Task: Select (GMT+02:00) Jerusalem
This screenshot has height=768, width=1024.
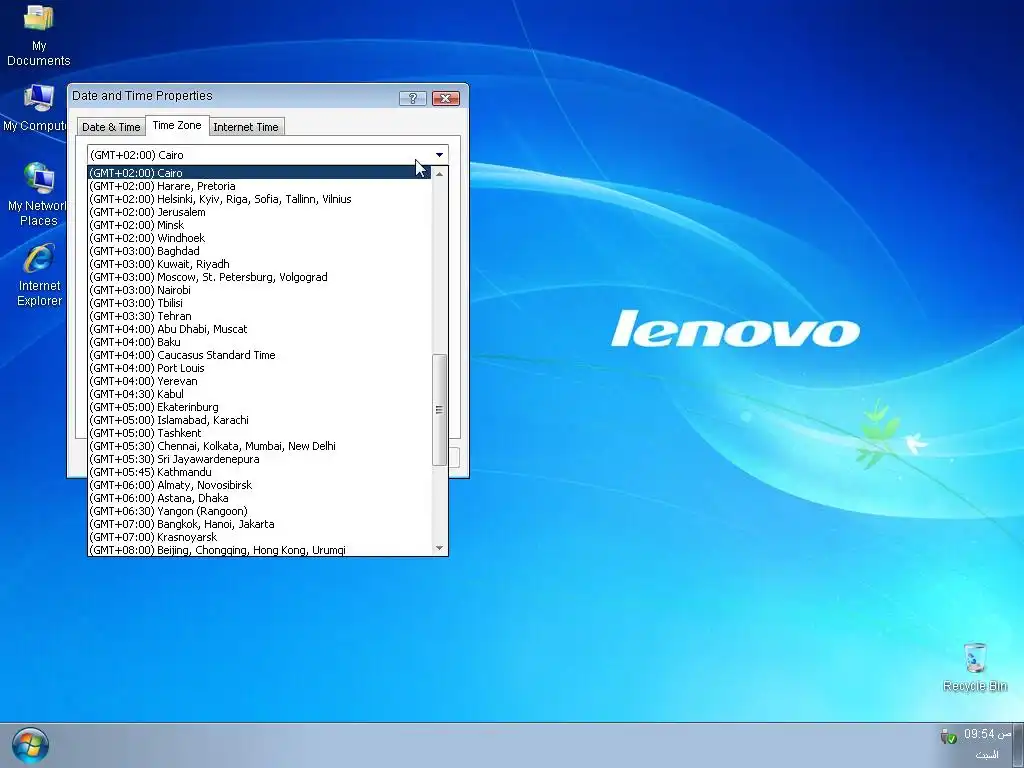Action: [x=259, y=212]
